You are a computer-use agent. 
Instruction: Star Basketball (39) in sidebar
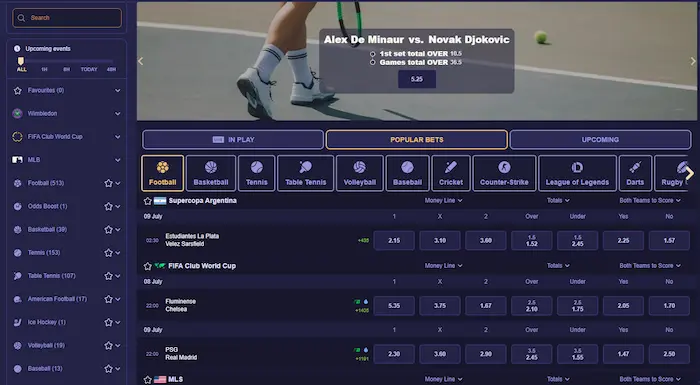click(108, 230)
